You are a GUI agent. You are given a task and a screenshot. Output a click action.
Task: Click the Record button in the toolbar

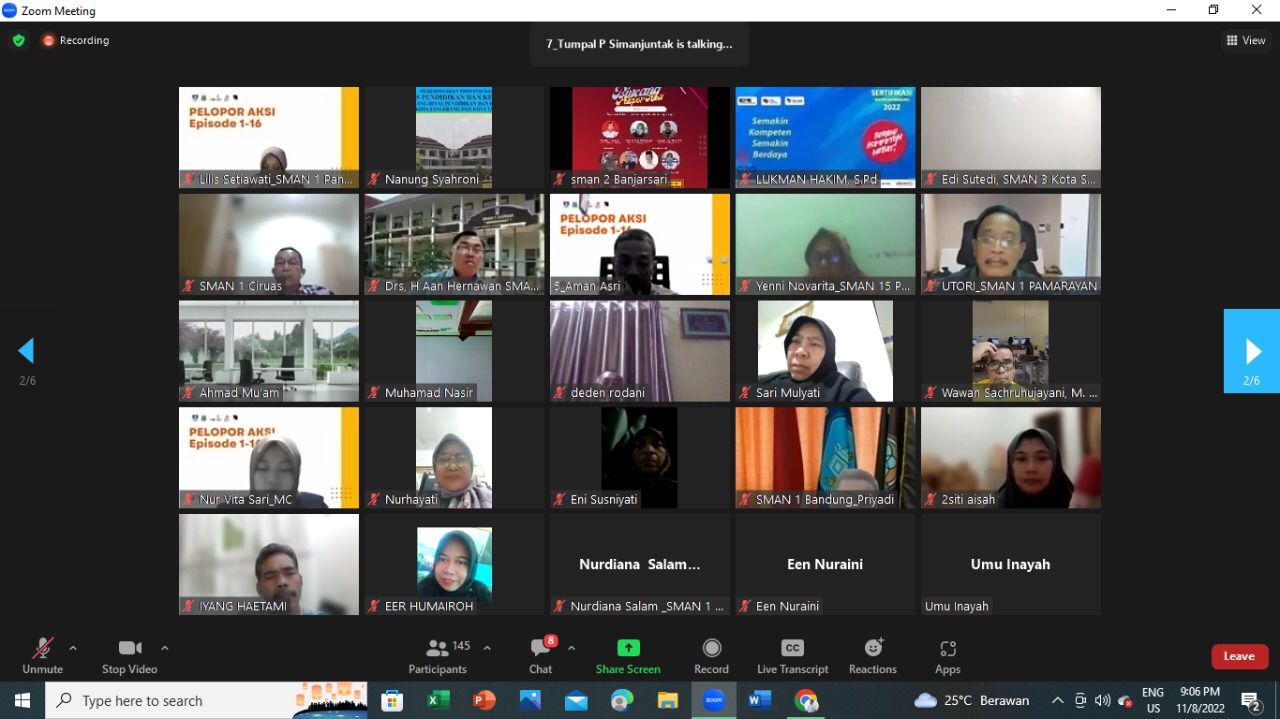click(711, 656)
